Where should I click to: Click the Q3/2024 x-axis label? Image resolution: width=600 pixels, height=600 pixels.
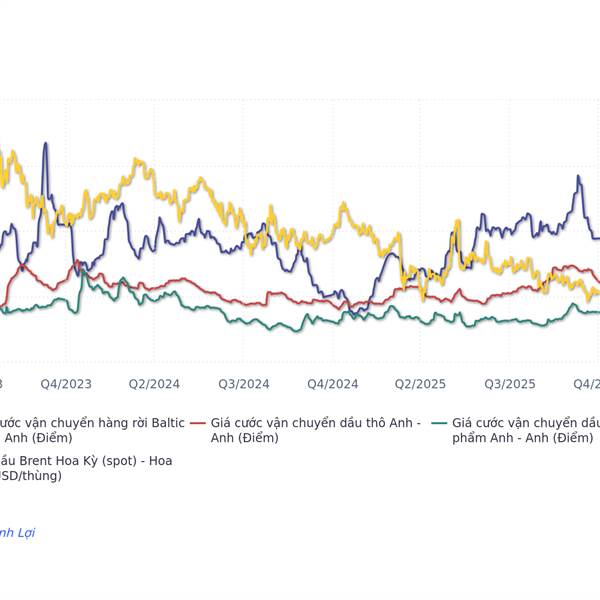244,384
